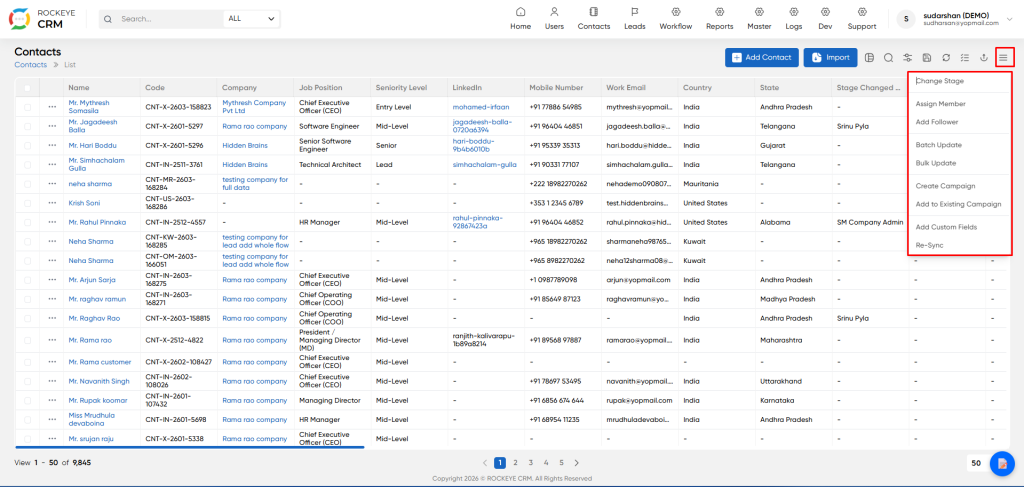Tick the checkbox for Mr. Navanith Singh
This screenshot has height=487, width=1024.
(27, 381)
